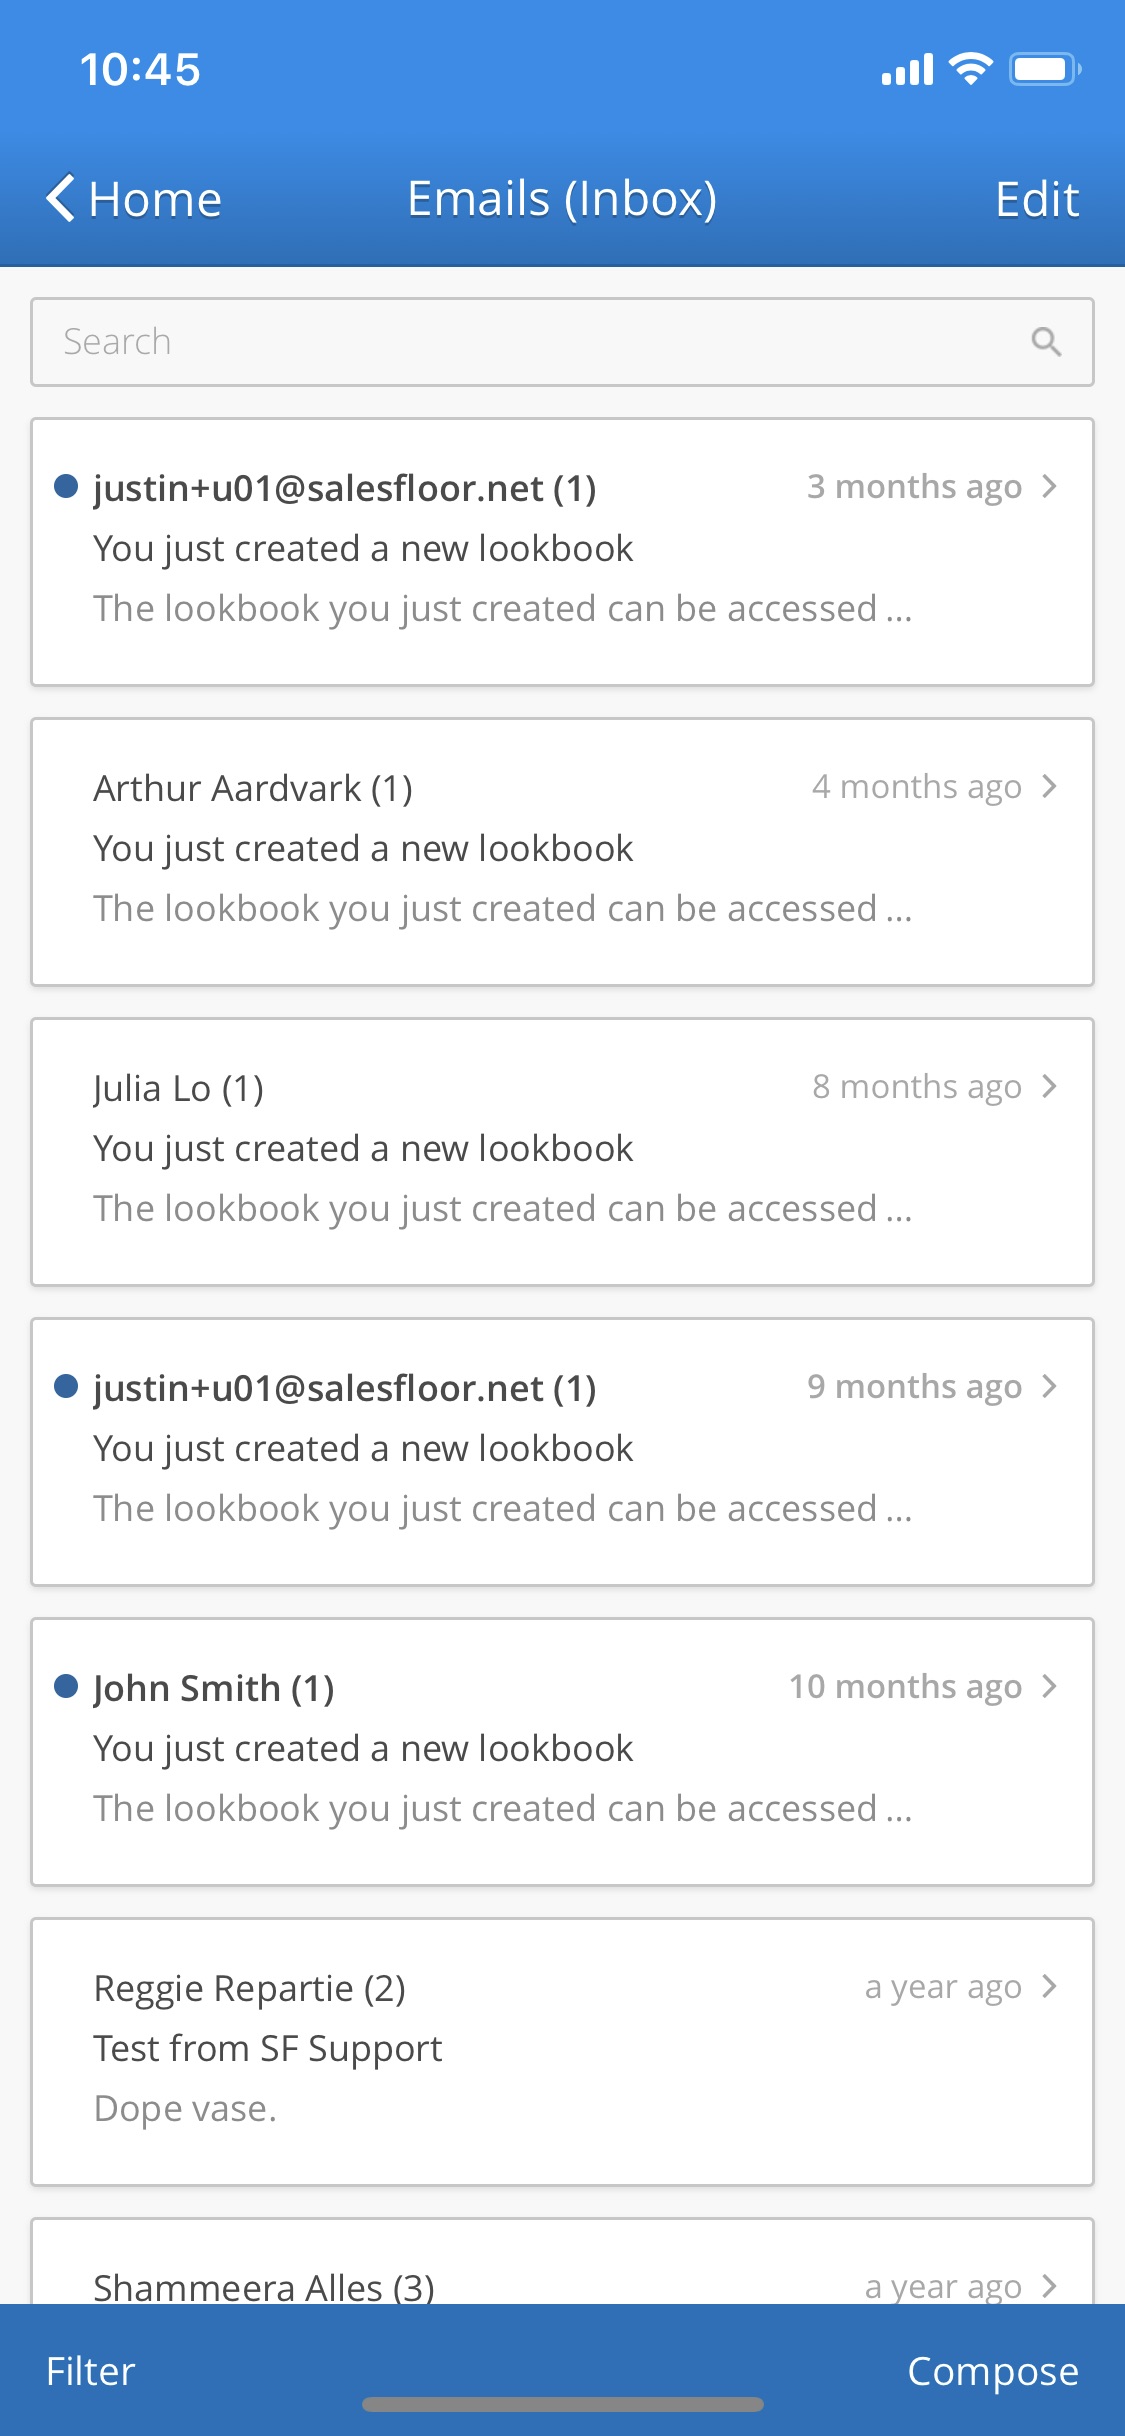1125x2436 pixels.
Task: Open Filter options in bottom bar
Action: click(x=91, y=2371)
